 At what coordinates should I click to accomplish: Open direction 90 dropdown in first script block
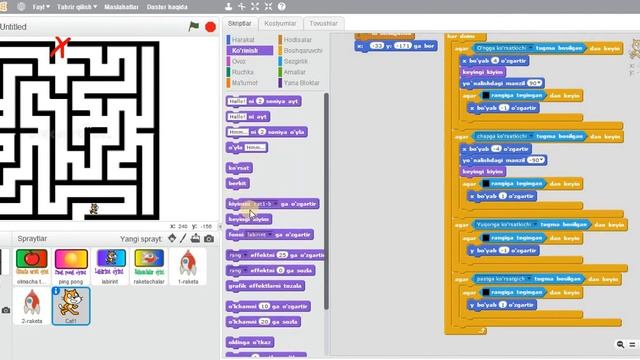tap(535, 83)
